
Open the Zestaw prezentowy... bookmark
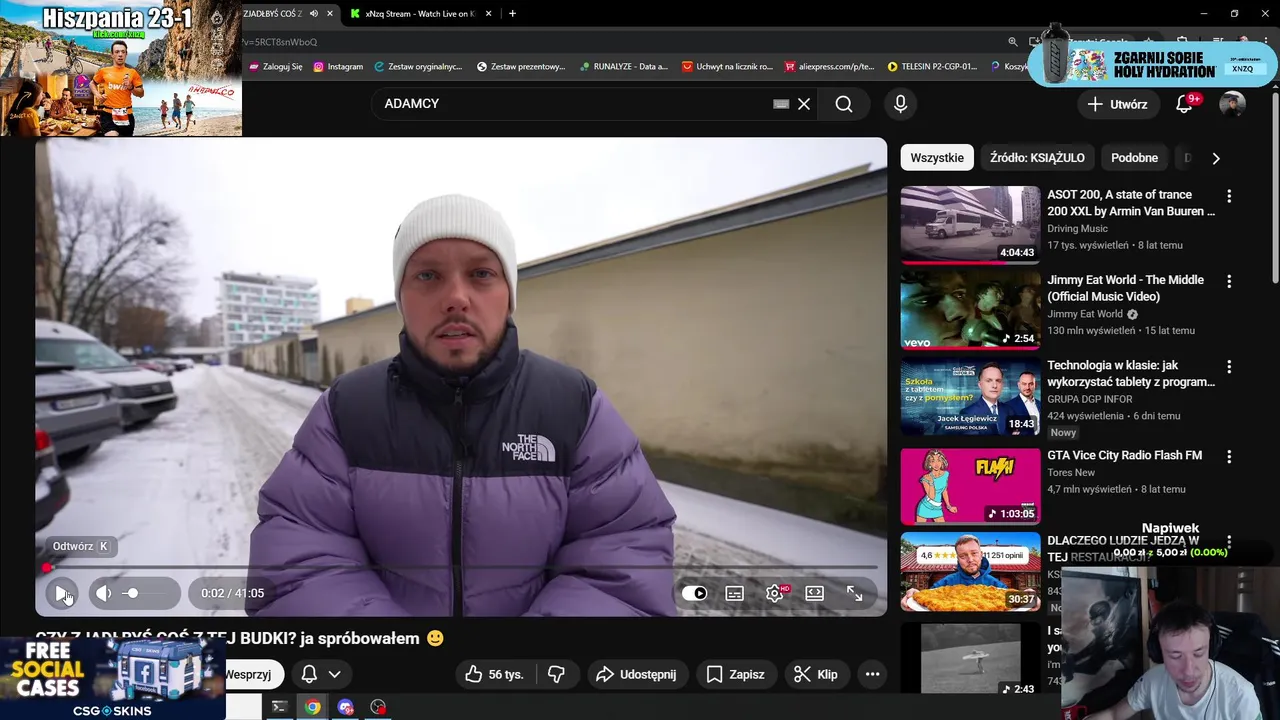coord(521,67)
